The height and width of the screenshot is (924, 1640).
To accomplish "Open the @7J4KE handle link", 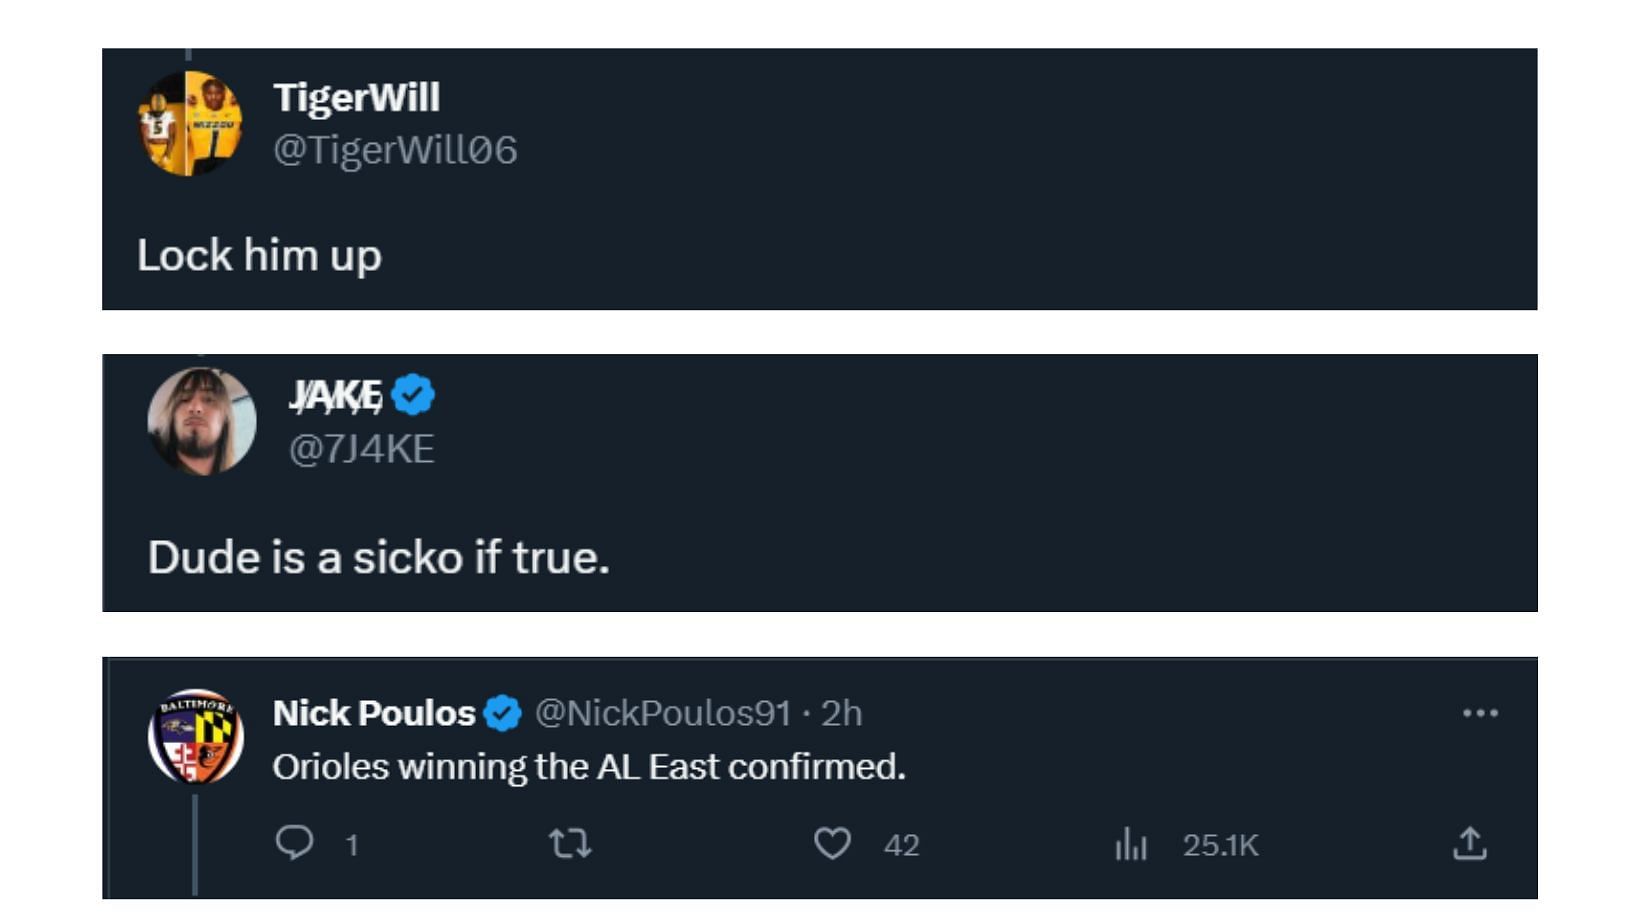I will (361, 449).
